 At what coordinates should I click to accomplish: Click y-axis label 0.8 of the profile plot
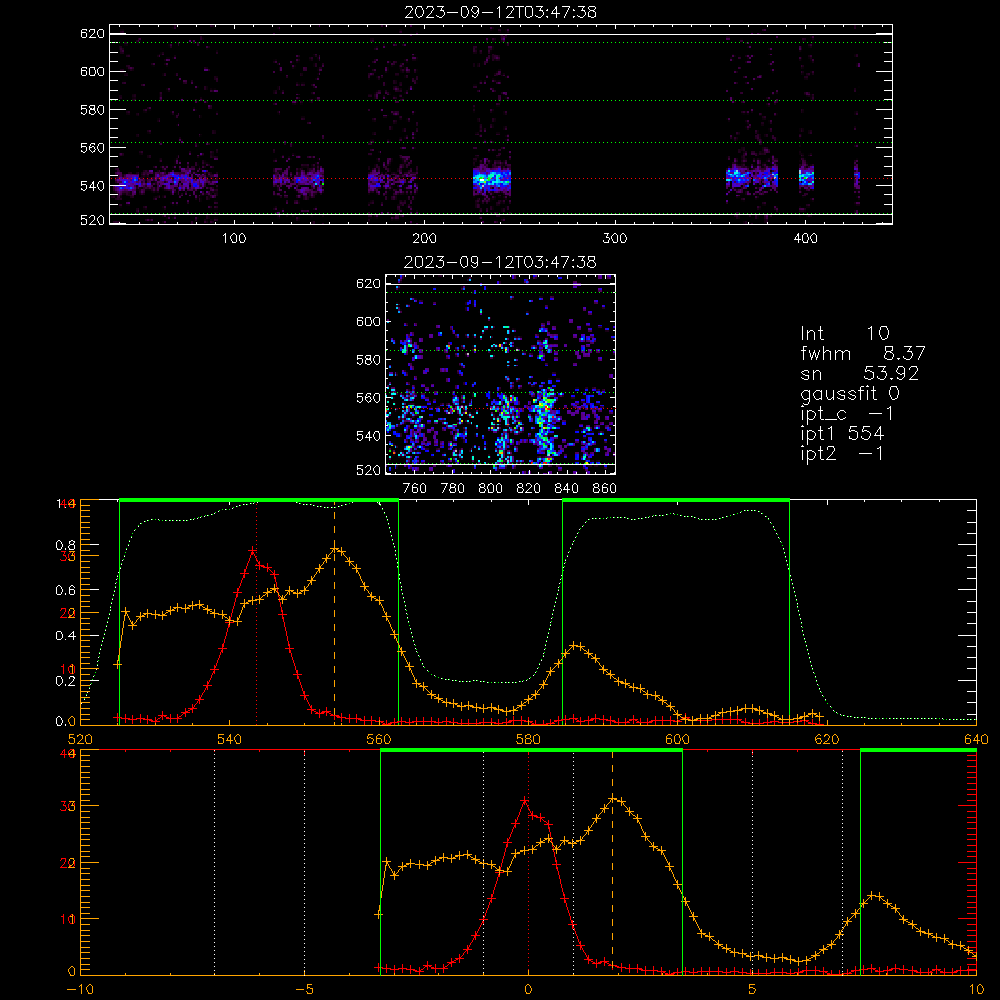click(x=65, y=545)
